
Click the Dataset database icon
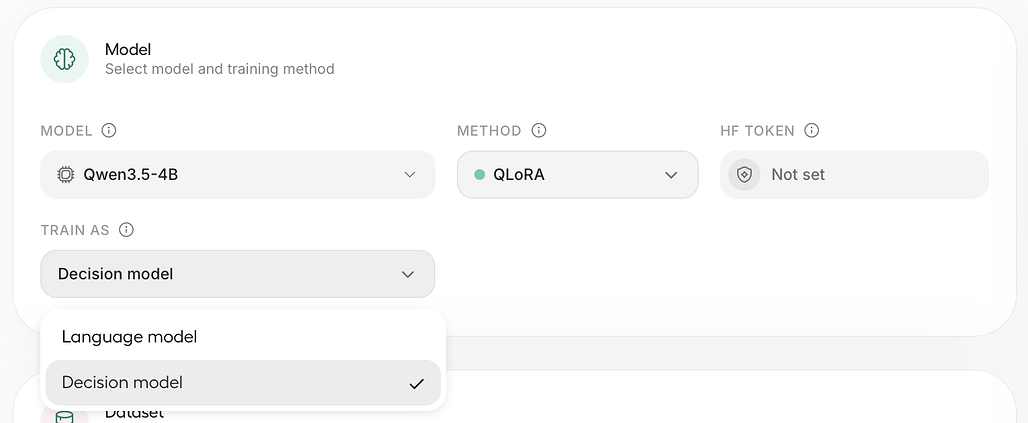point(64,417)
